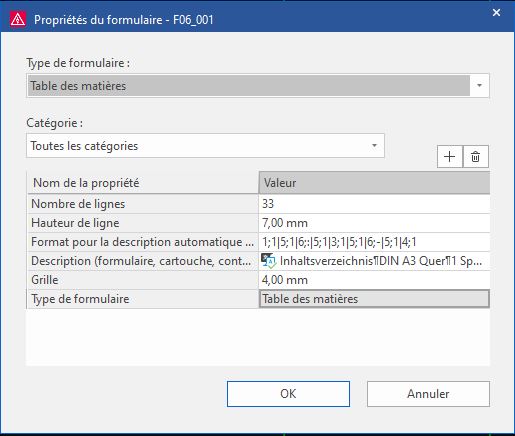Select the Description property row name
Image resolution: width=515 pixels, height=436 pixels.
143,261
